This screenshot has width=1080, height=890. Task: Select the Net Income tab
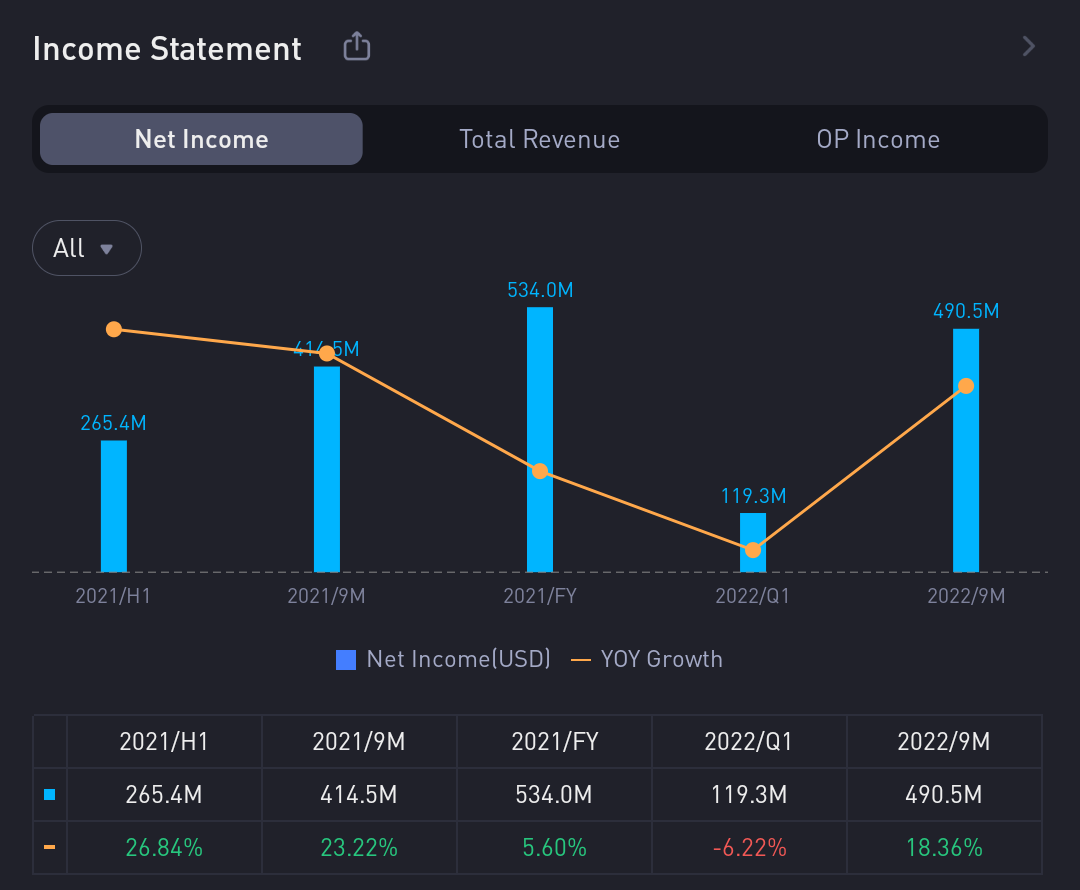point(201,139)
